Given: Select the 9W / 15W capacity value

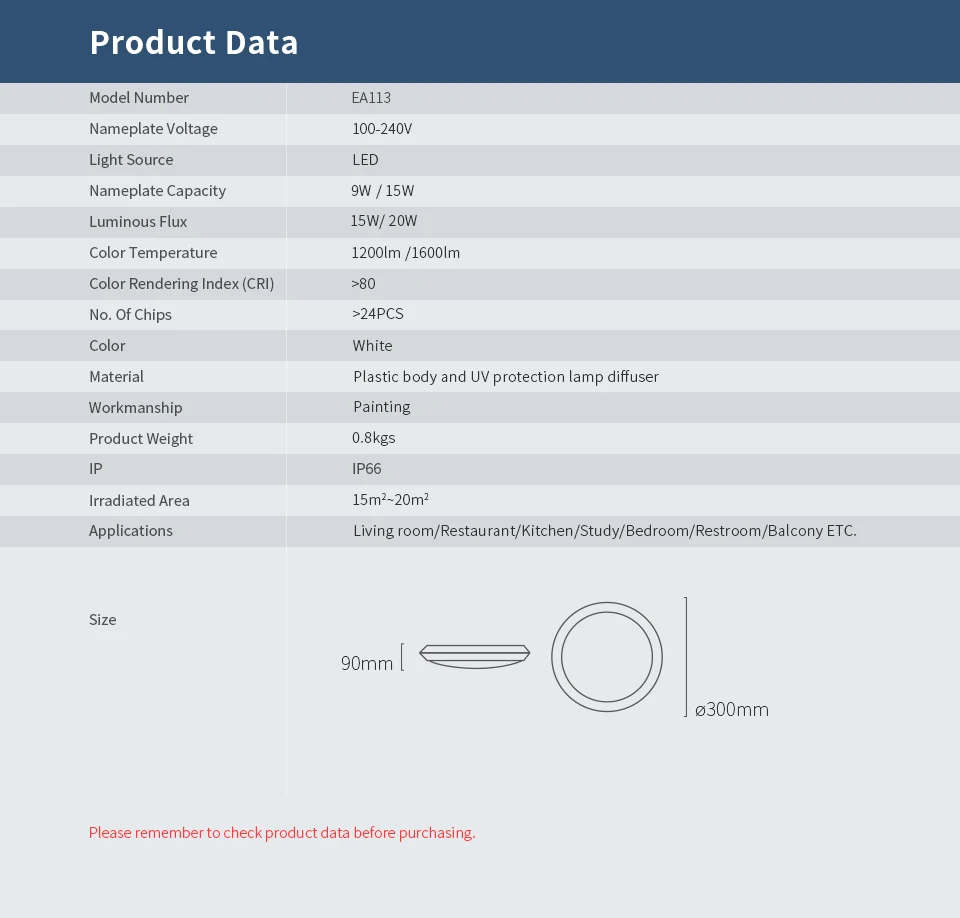Looking at the screenshot, I should click(x=383, y=190).
